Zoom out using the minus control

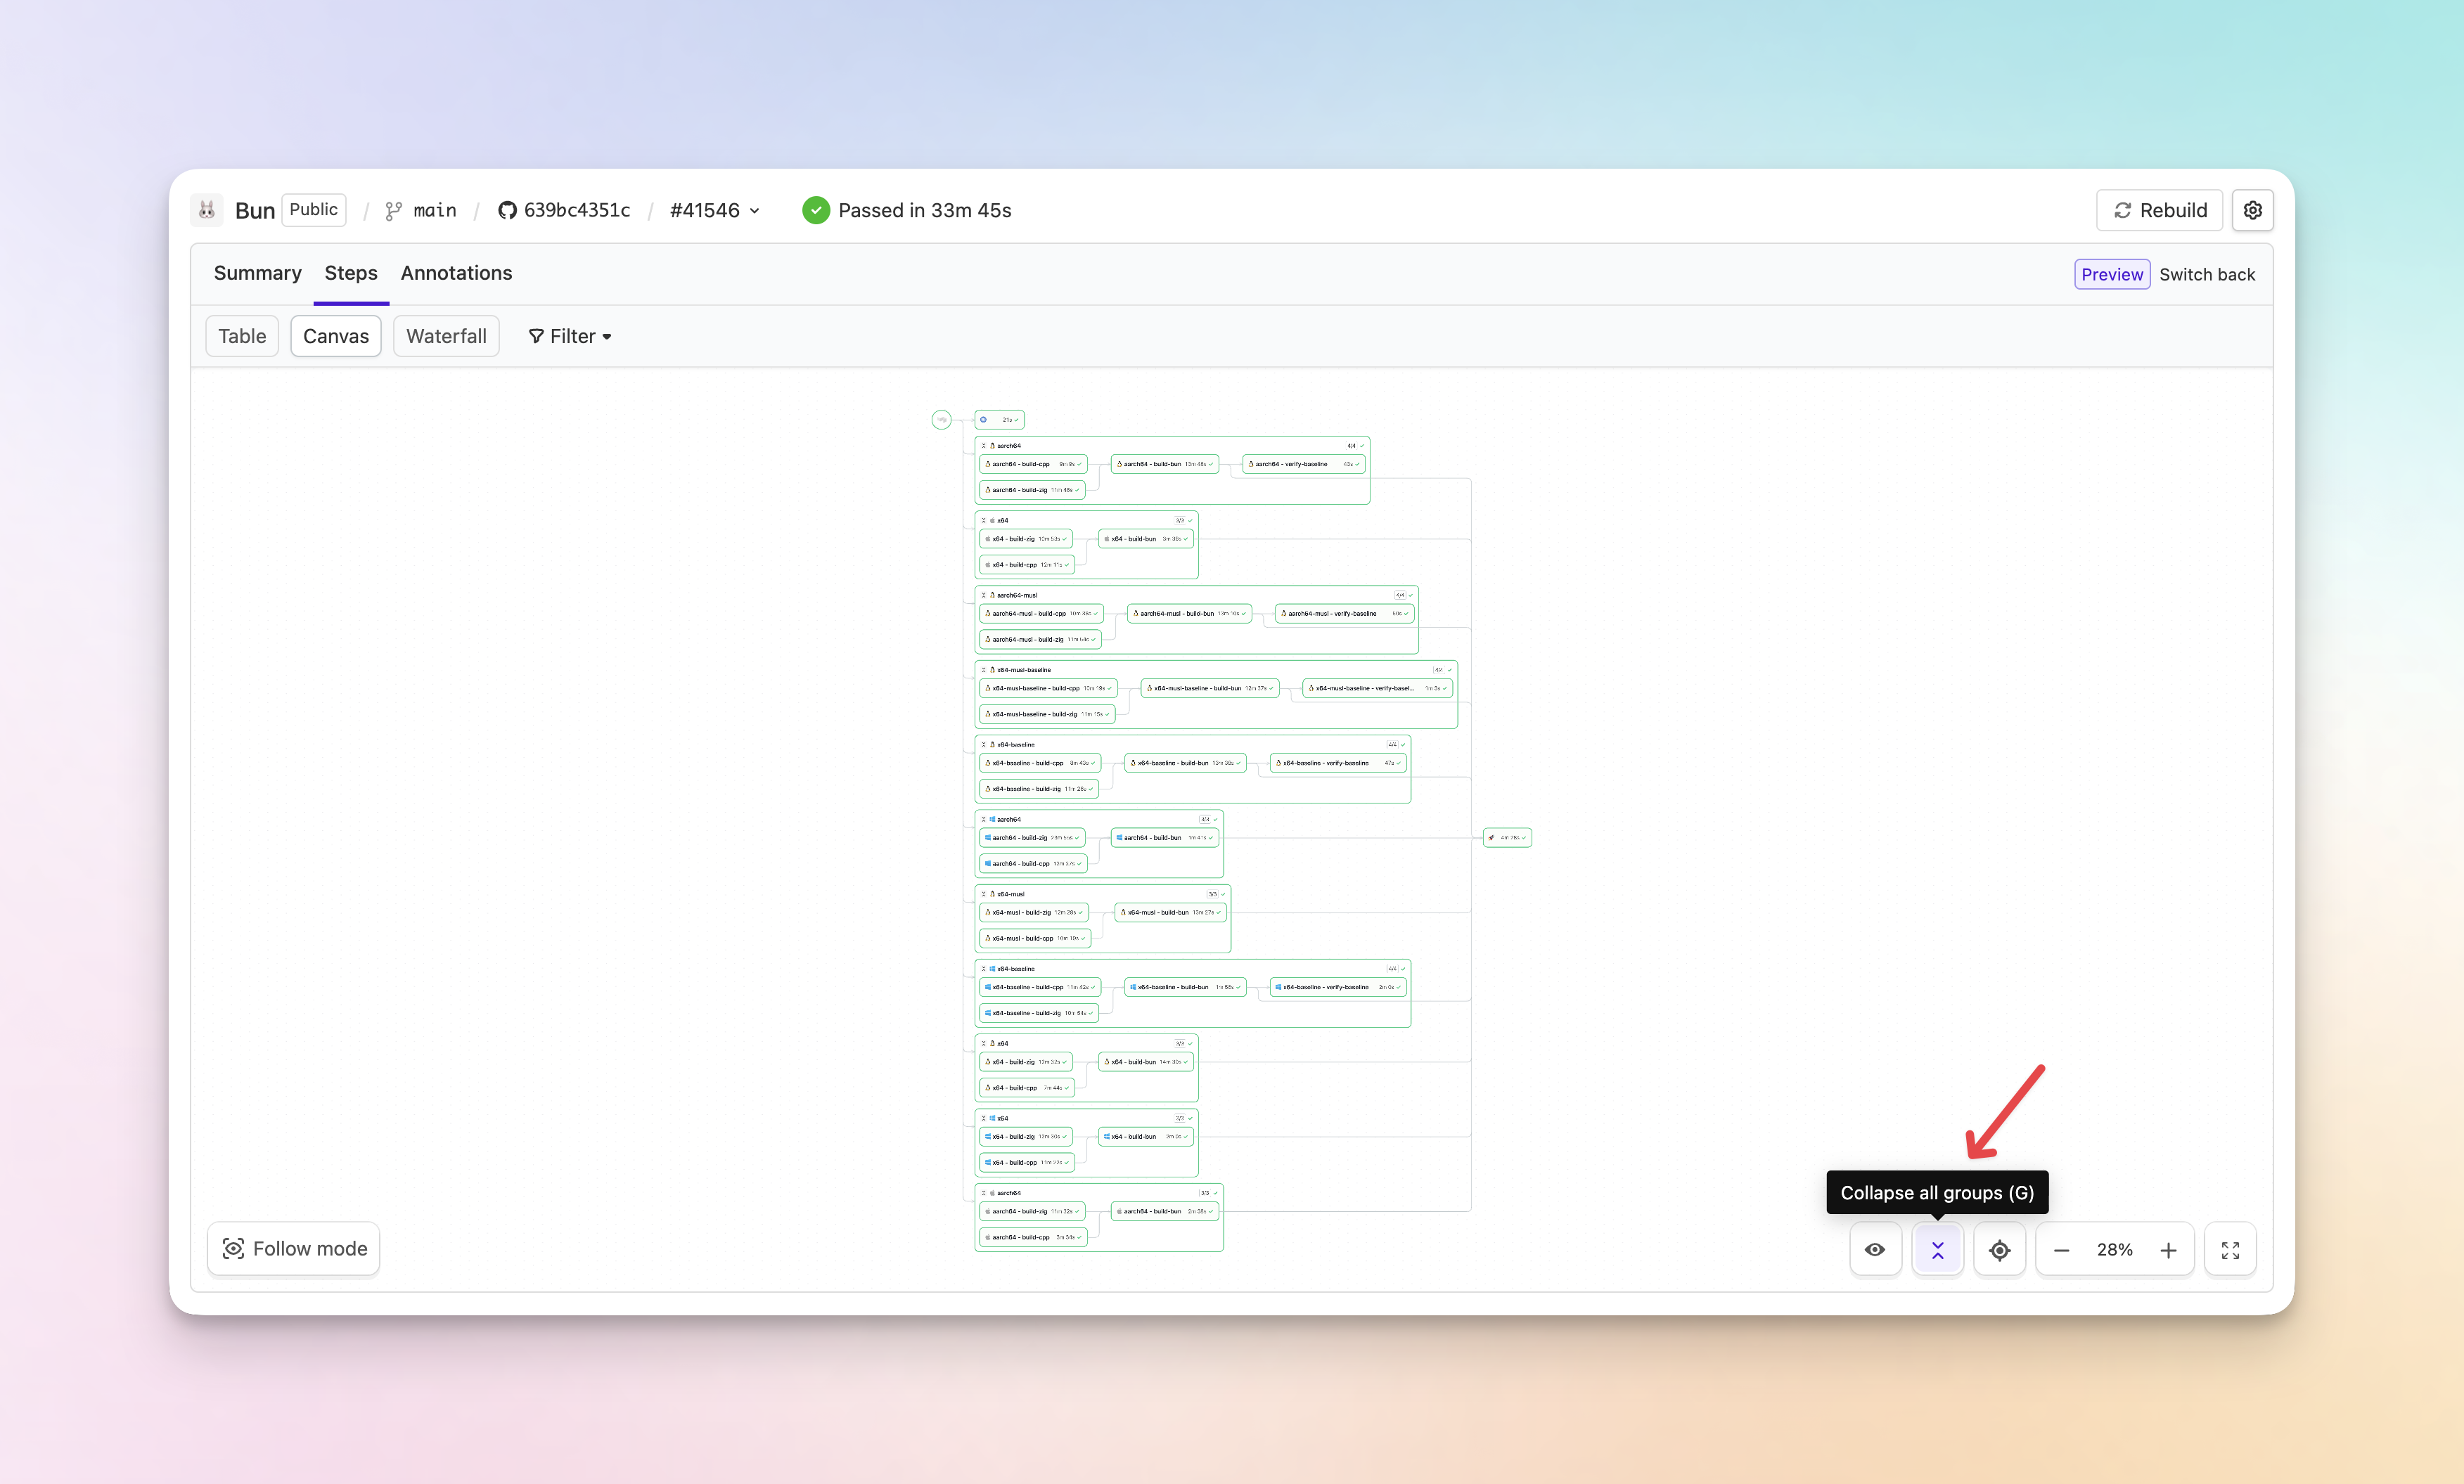pyautogui.click(x=2061, y=1249)
